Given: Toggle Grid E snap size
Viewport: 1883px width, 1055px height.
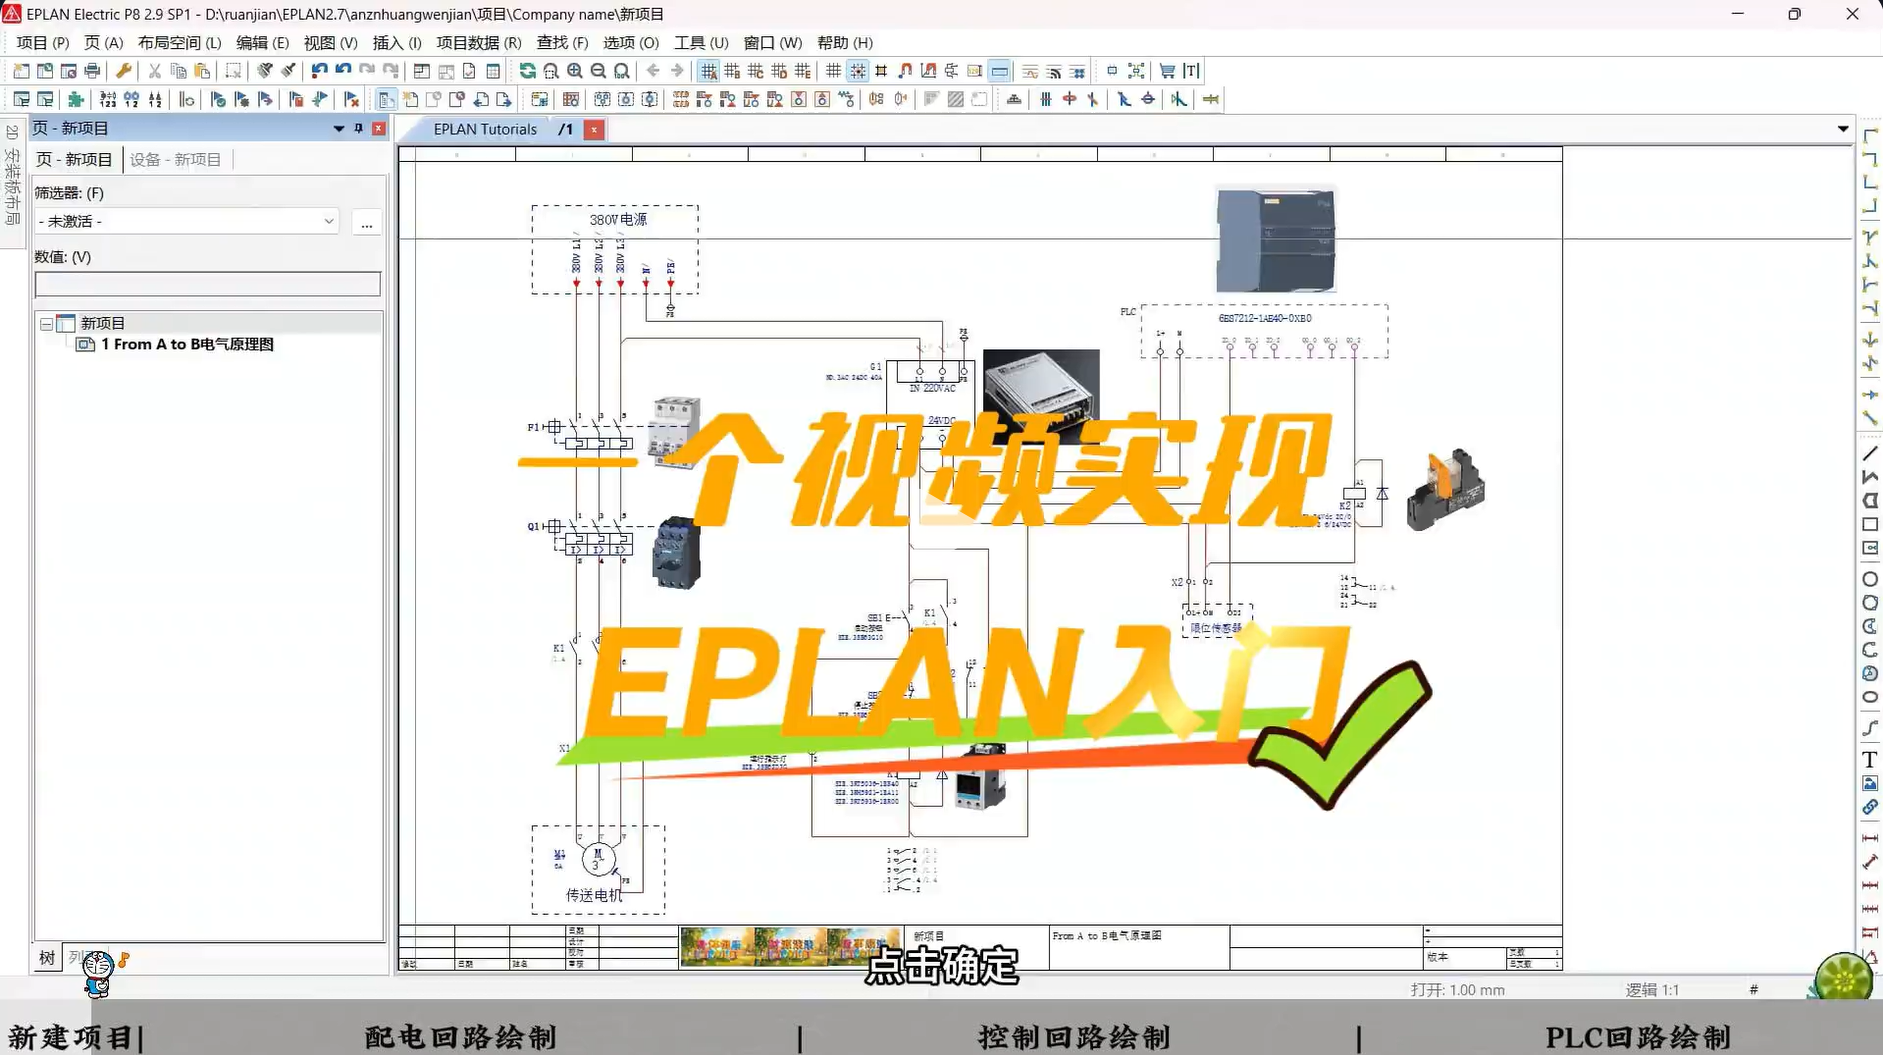Looking at the screenshot, I should pyautogui.click(x=803, y=71).
